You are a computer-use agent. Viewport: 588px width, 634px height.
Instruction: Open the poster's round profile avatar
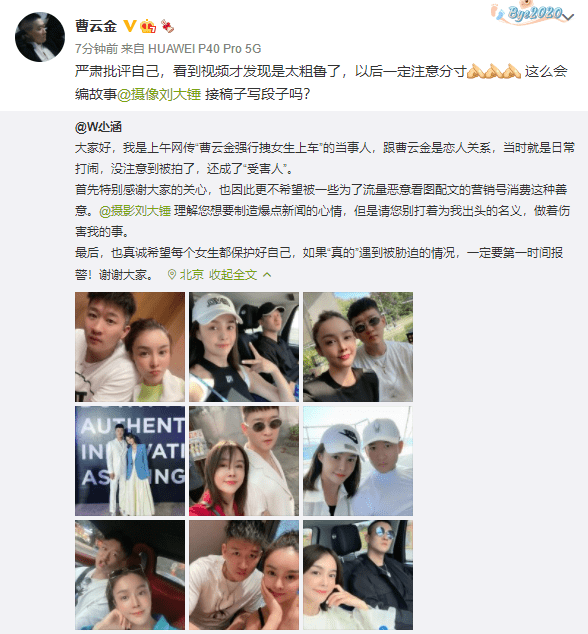(40, 37)
